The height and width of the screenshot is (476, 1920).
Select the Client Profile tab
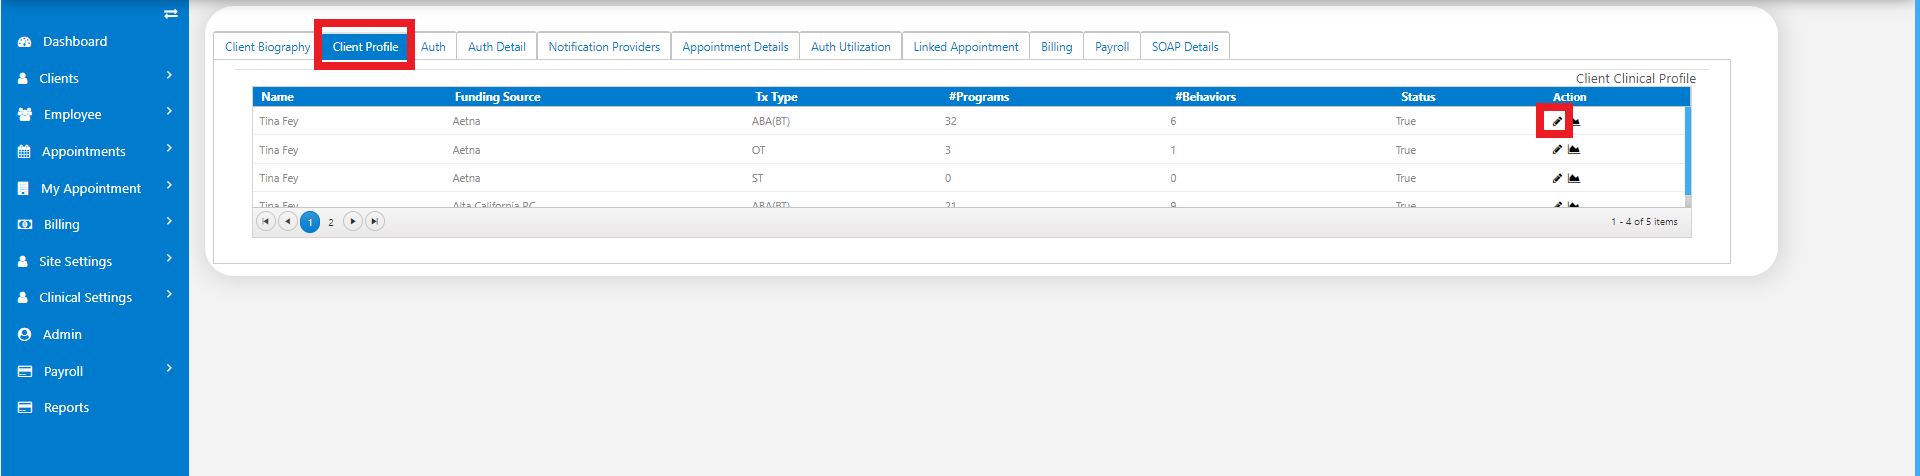tap(365, 47)
